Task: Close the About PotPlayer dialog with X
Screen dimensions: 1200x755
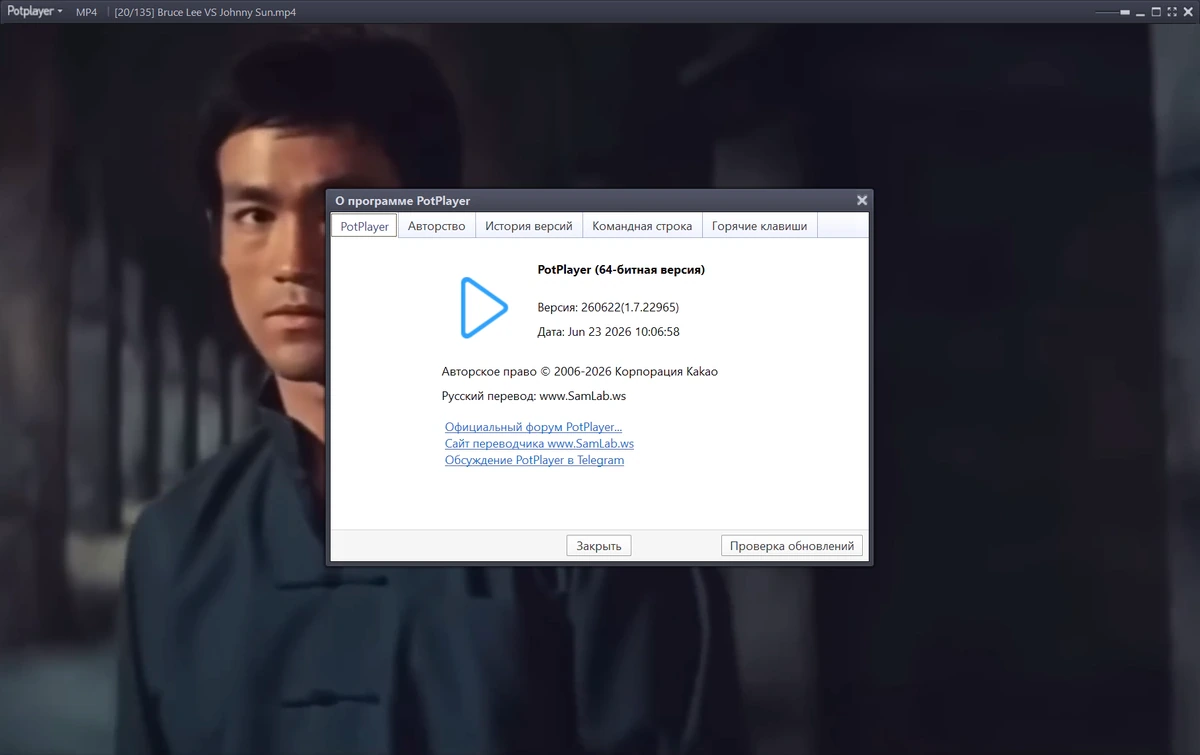Action: [x=862, y=200]
